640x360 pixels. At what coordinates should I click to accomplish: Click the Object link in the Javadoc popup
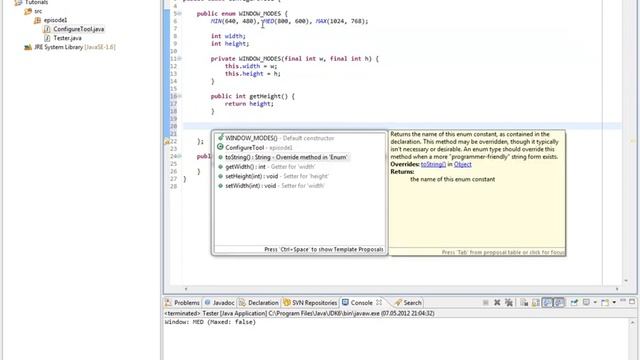(462, 164)
